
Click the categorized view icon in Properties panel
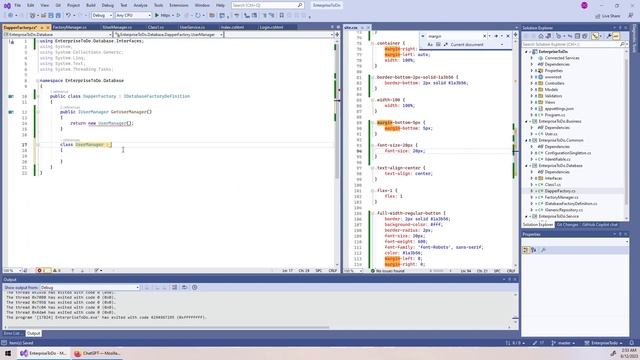[526, 250]
